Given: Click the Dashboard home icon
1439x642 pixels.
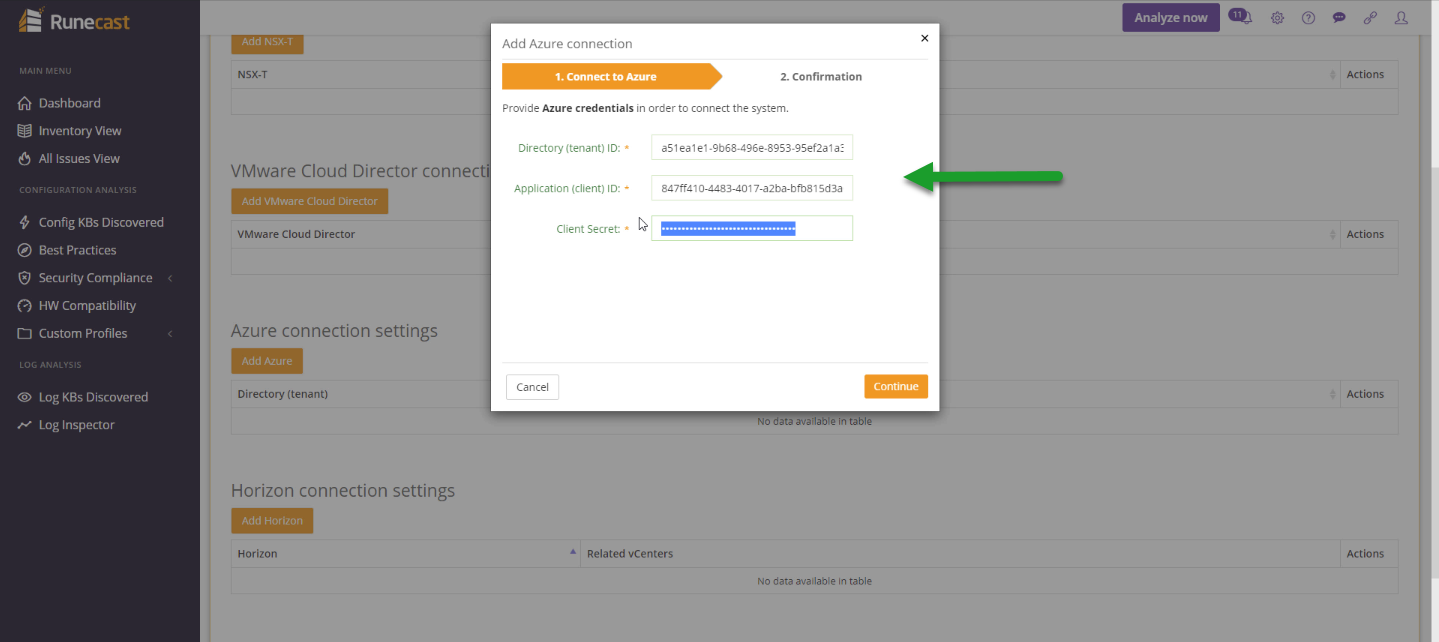Looking at the screenshot, I should pyautogui.click(x=25, y=103).
